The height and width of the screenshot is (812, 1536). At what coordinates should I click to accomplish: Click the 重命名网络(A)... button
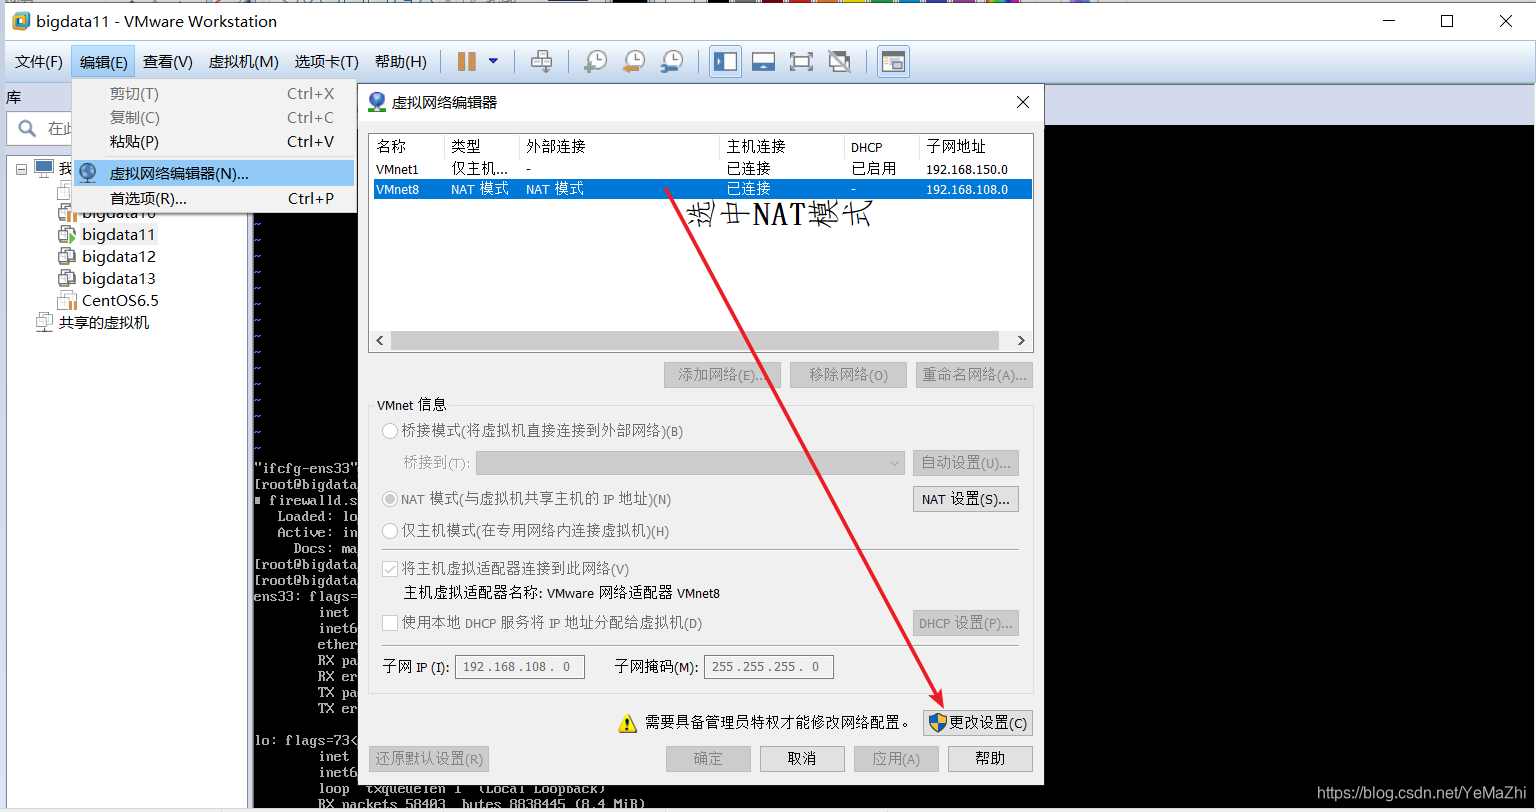coord(974,375)
